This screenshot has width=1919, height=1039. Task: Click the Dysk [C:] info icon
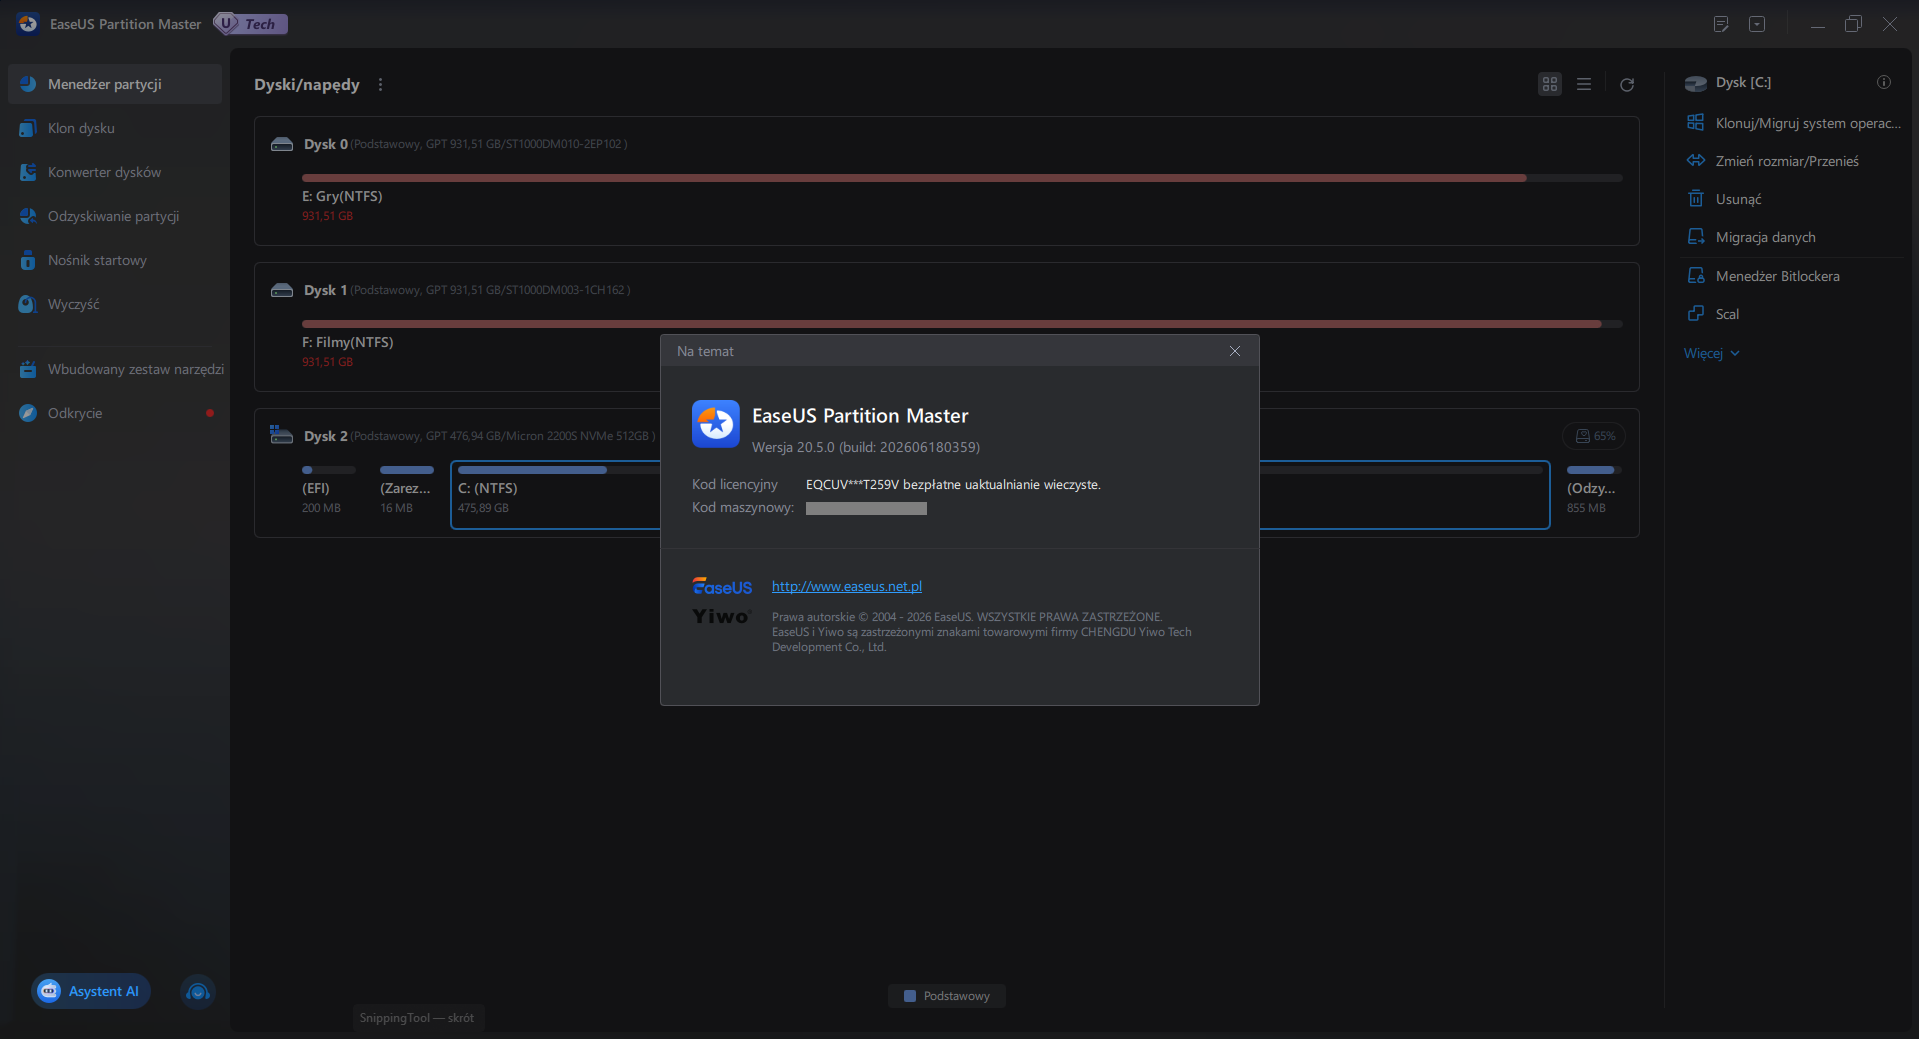1884,82
